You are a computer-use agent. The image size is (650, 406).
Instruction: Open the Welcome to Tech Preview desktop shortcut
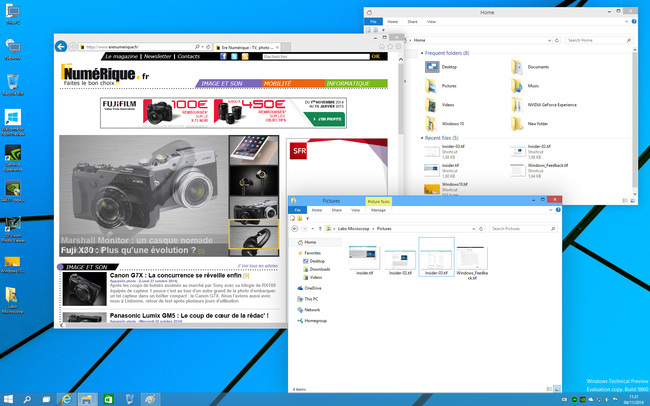[13, 122]
